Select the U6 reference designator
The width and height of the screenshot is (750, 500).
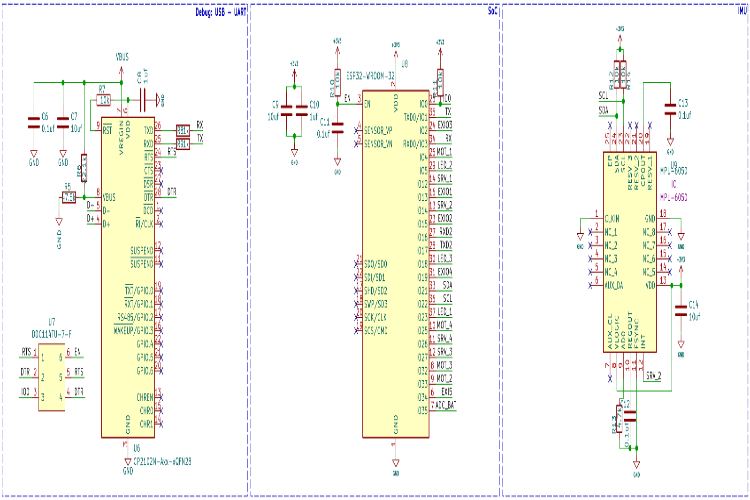tap(136, 448)
